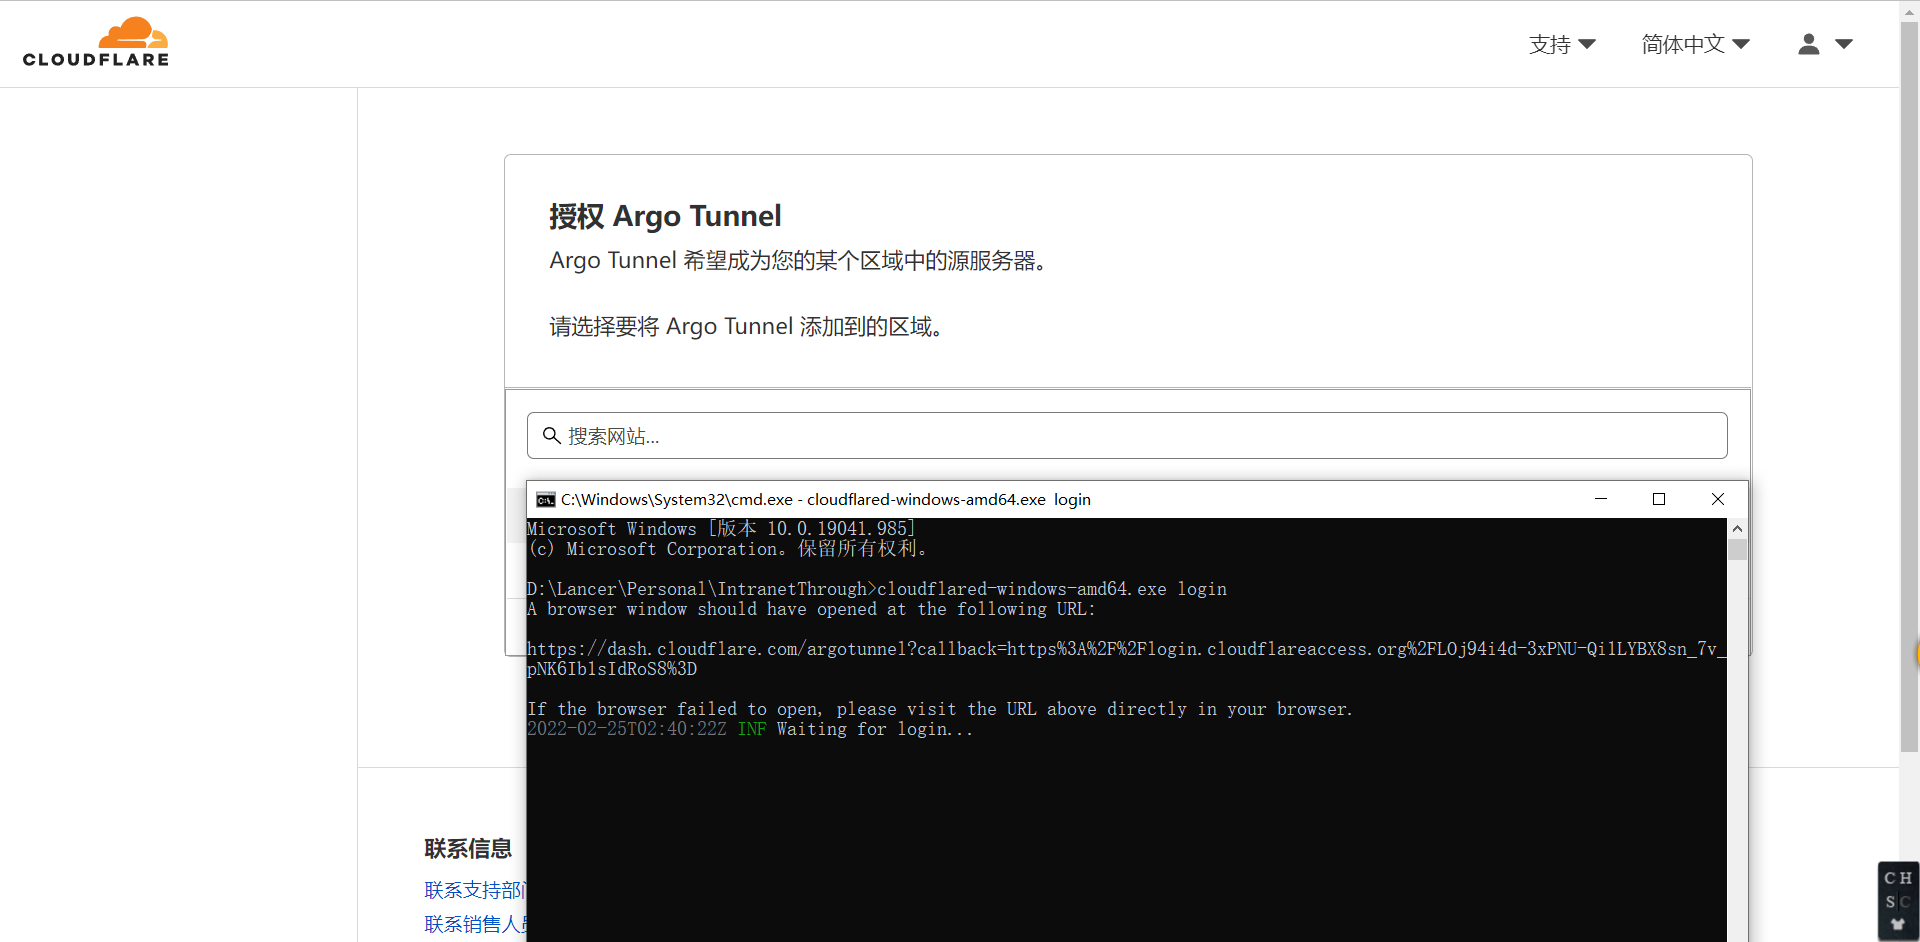Expand the arrow beside the account icon

pyautogui.click(x=1844, y=44)
